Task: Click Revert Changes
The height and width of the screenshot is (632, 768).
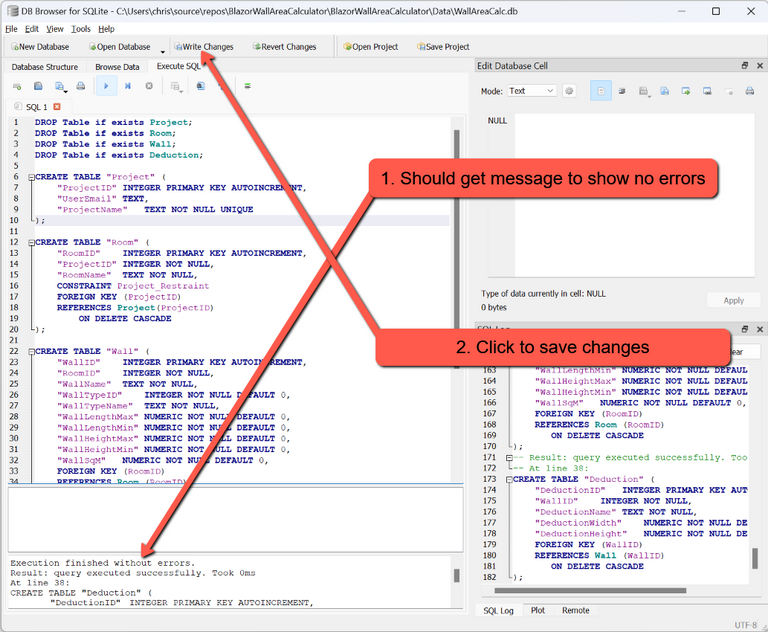Action: tap(285, 47)
